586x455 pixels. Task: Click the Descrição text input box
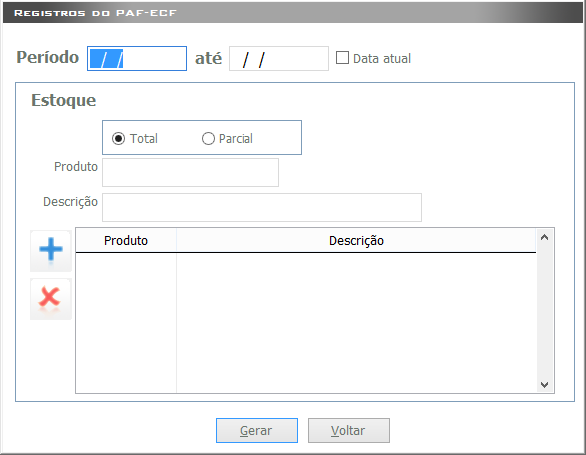(x=262, y=207)
